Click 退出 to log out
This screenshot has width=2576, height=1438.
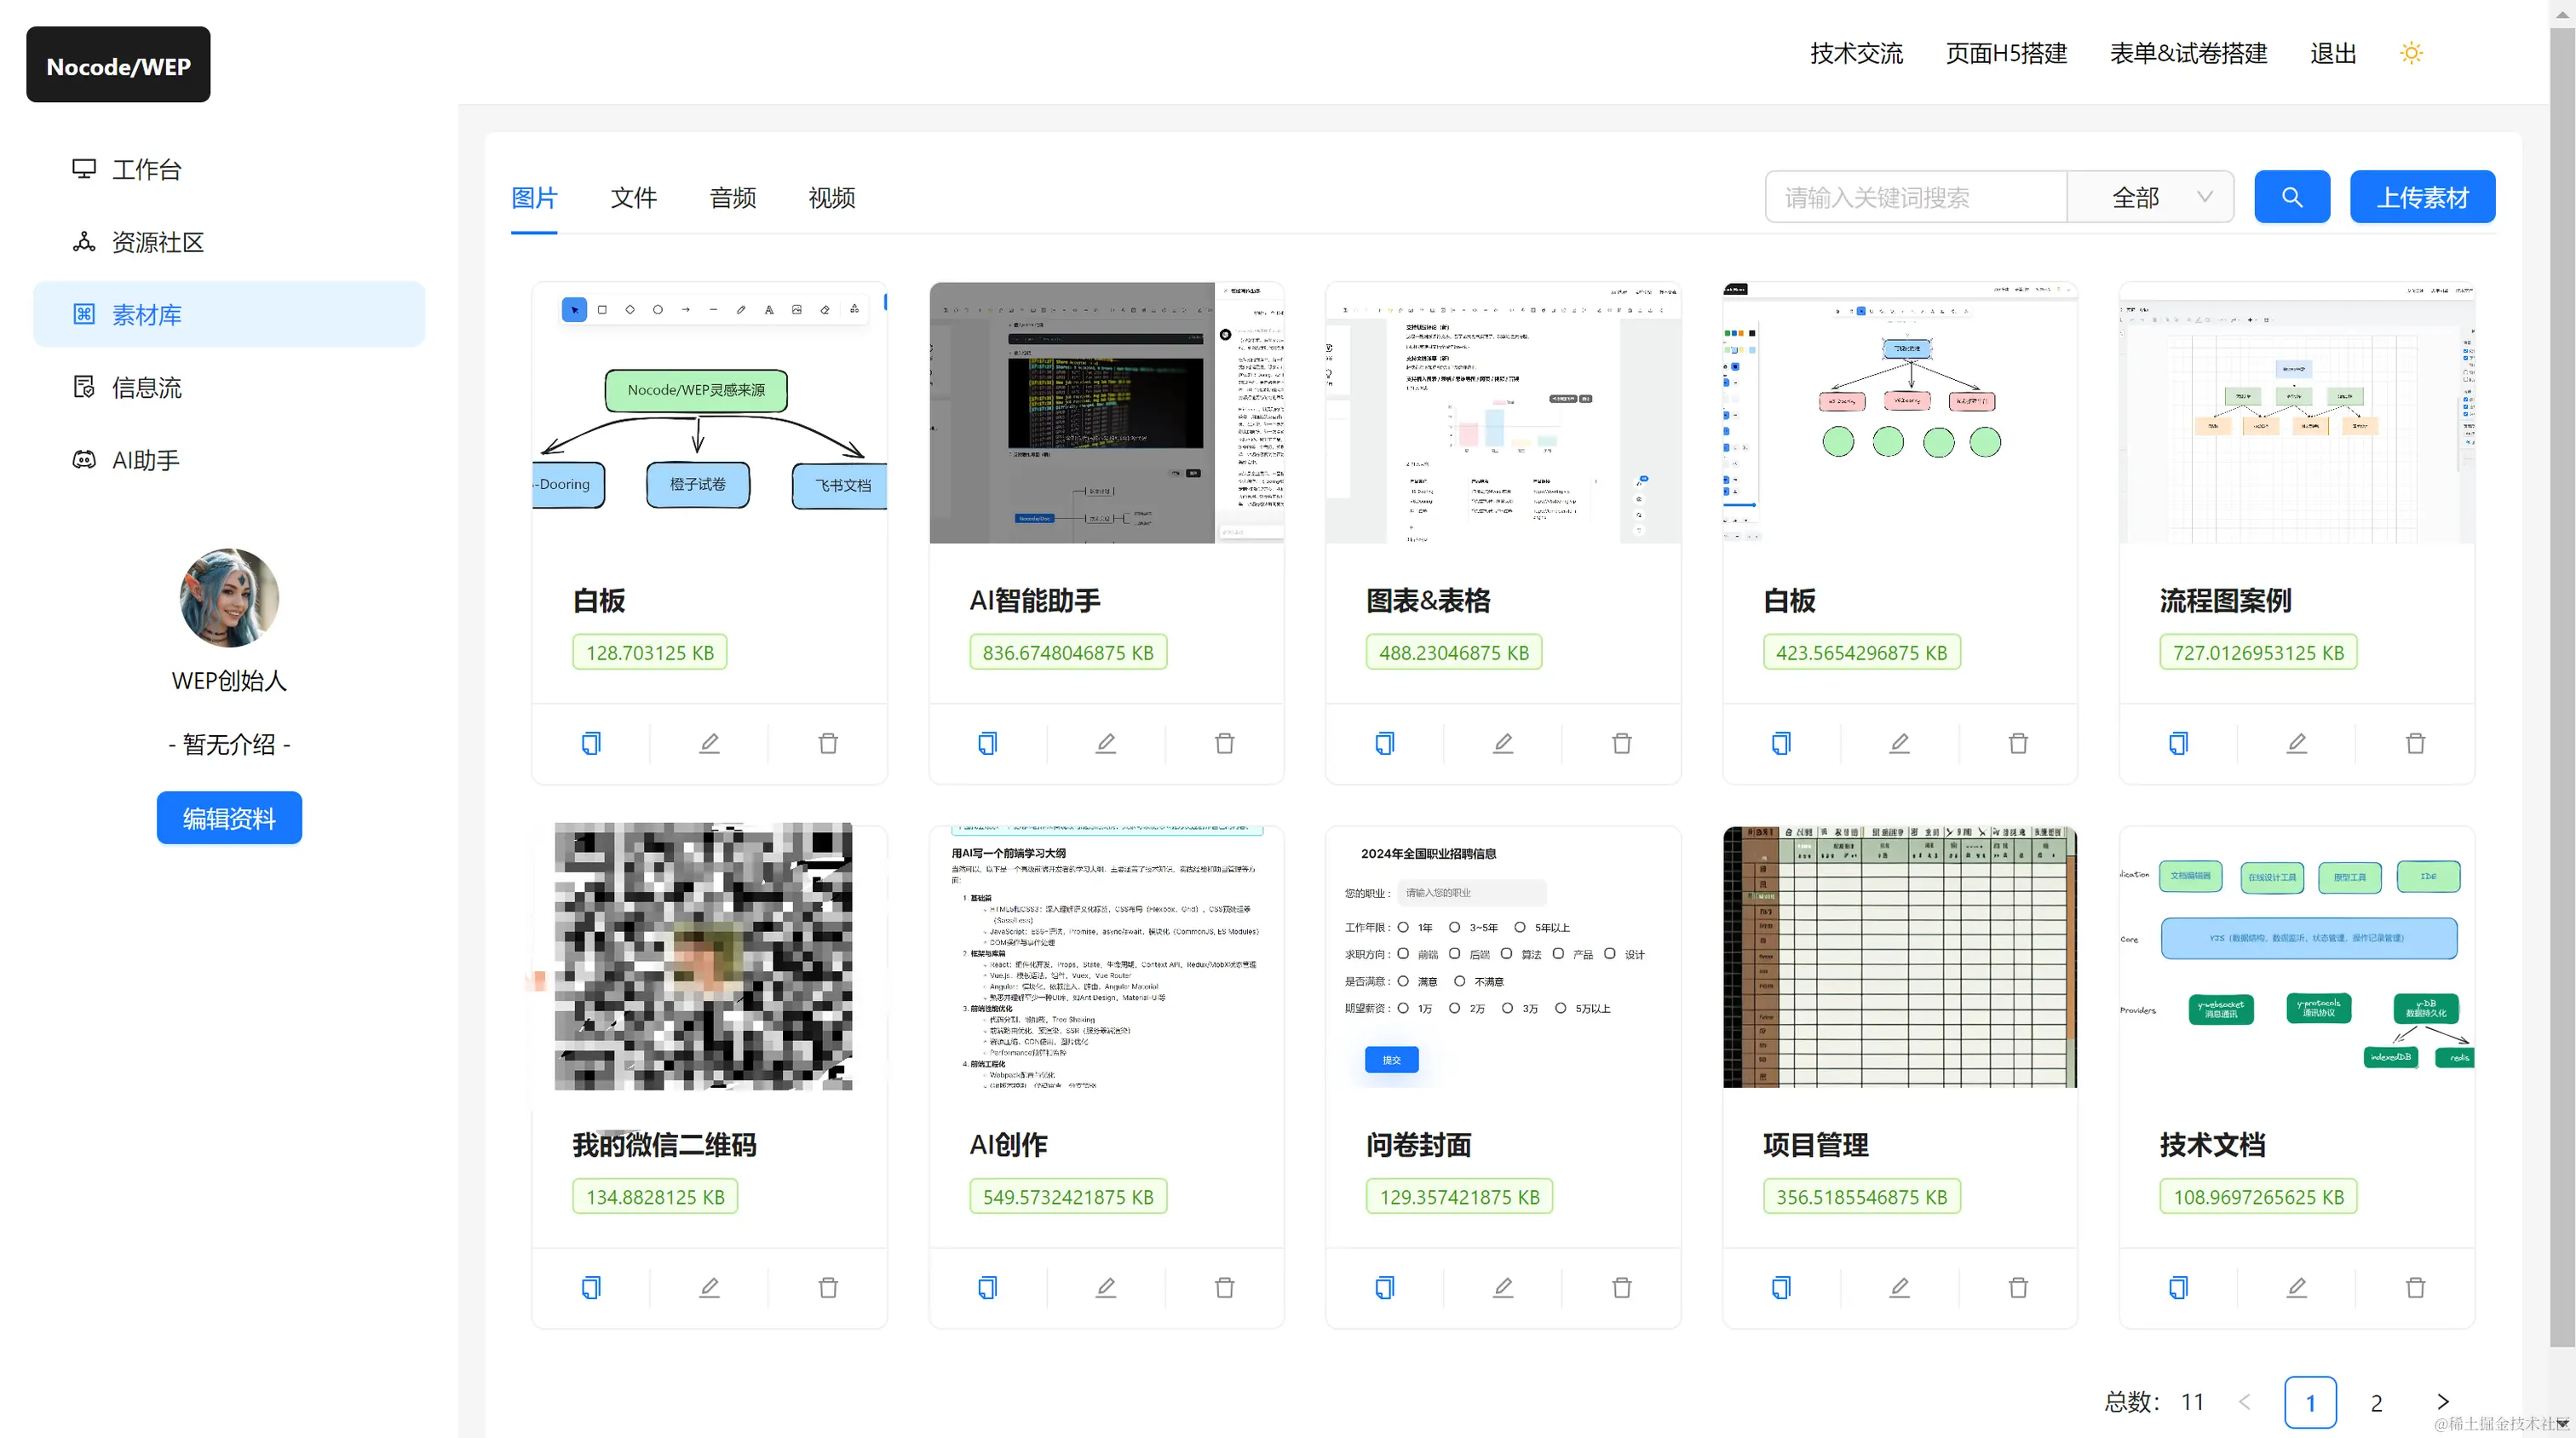tap(2333, 53)
